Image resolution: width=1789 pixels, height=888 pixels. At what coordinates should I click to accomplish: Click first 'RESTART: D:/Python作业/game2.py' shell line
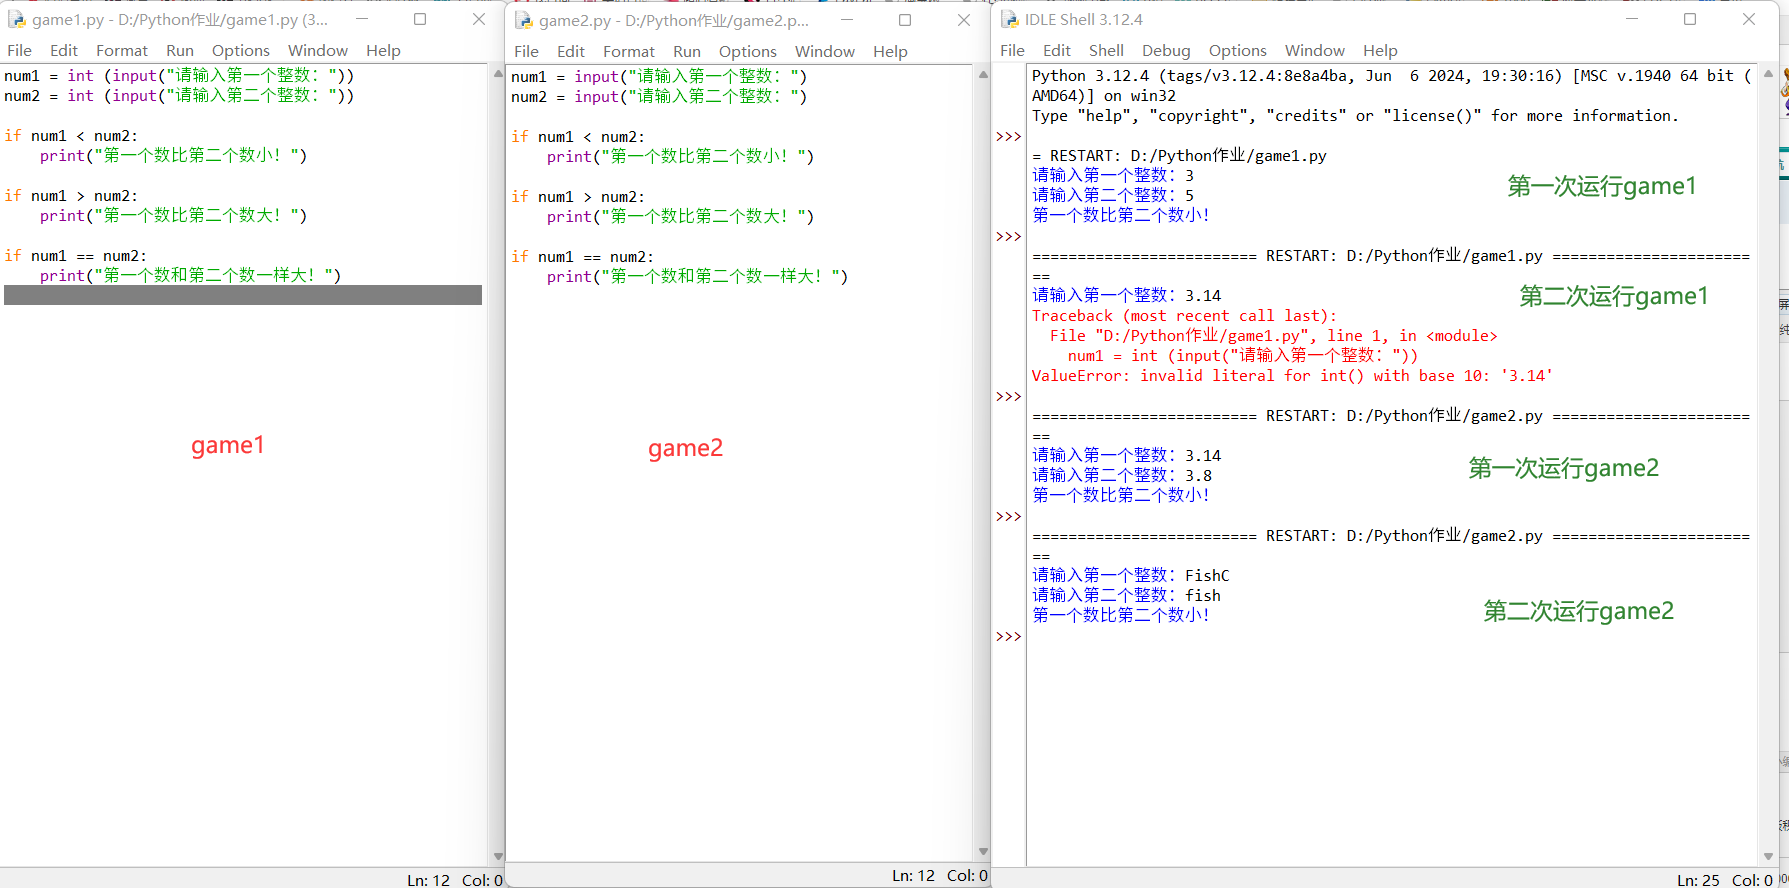[x=1391, y=416]
